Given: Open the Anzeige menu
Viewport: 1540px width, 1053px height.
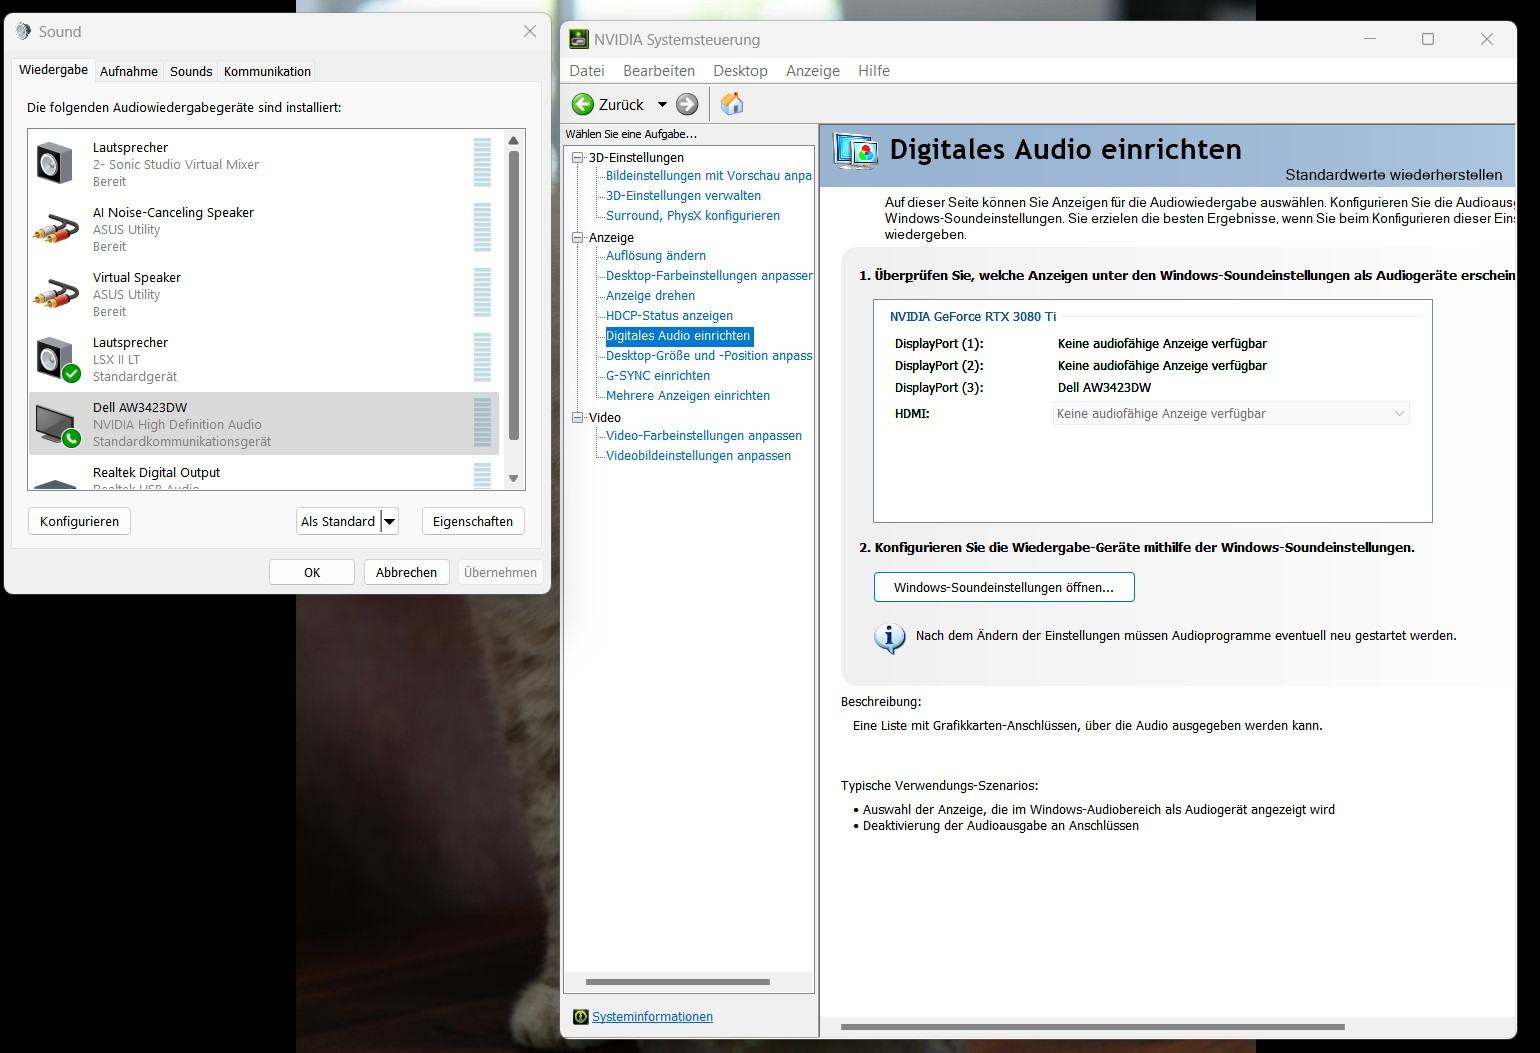Looking at the screenshot, I should (x=813, y=71).
